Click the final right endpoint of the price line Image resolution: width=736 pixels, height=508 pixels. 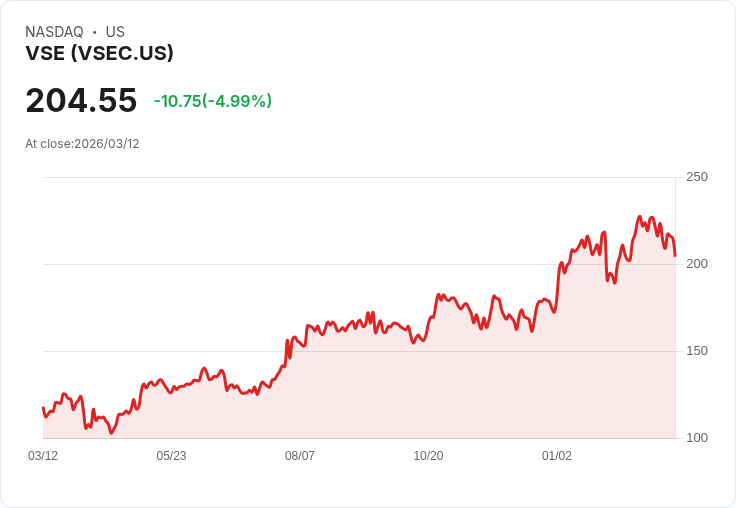675,256
